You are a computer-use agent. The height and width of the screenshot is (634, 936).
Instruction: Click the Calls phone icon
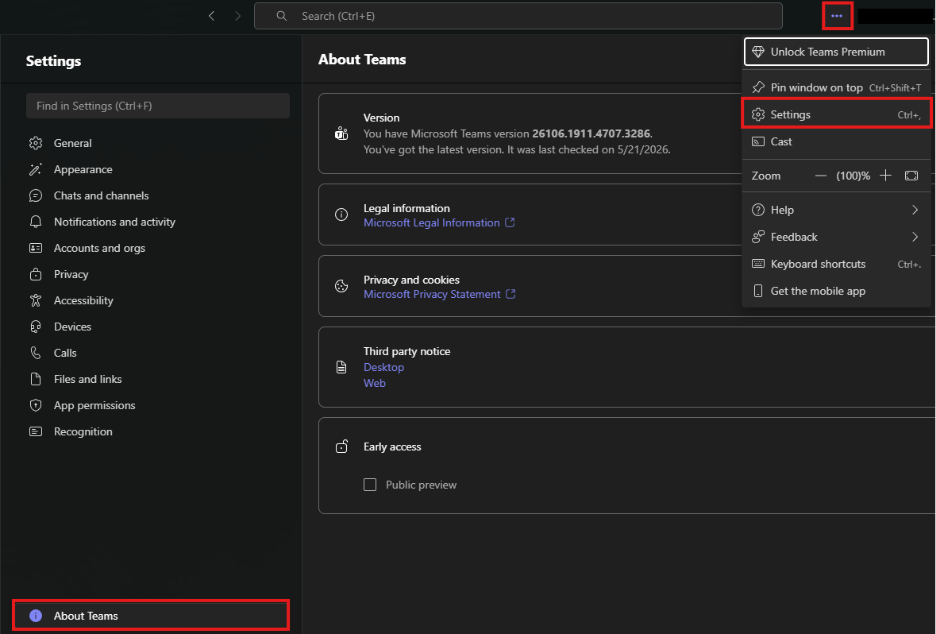coord(36,353)
